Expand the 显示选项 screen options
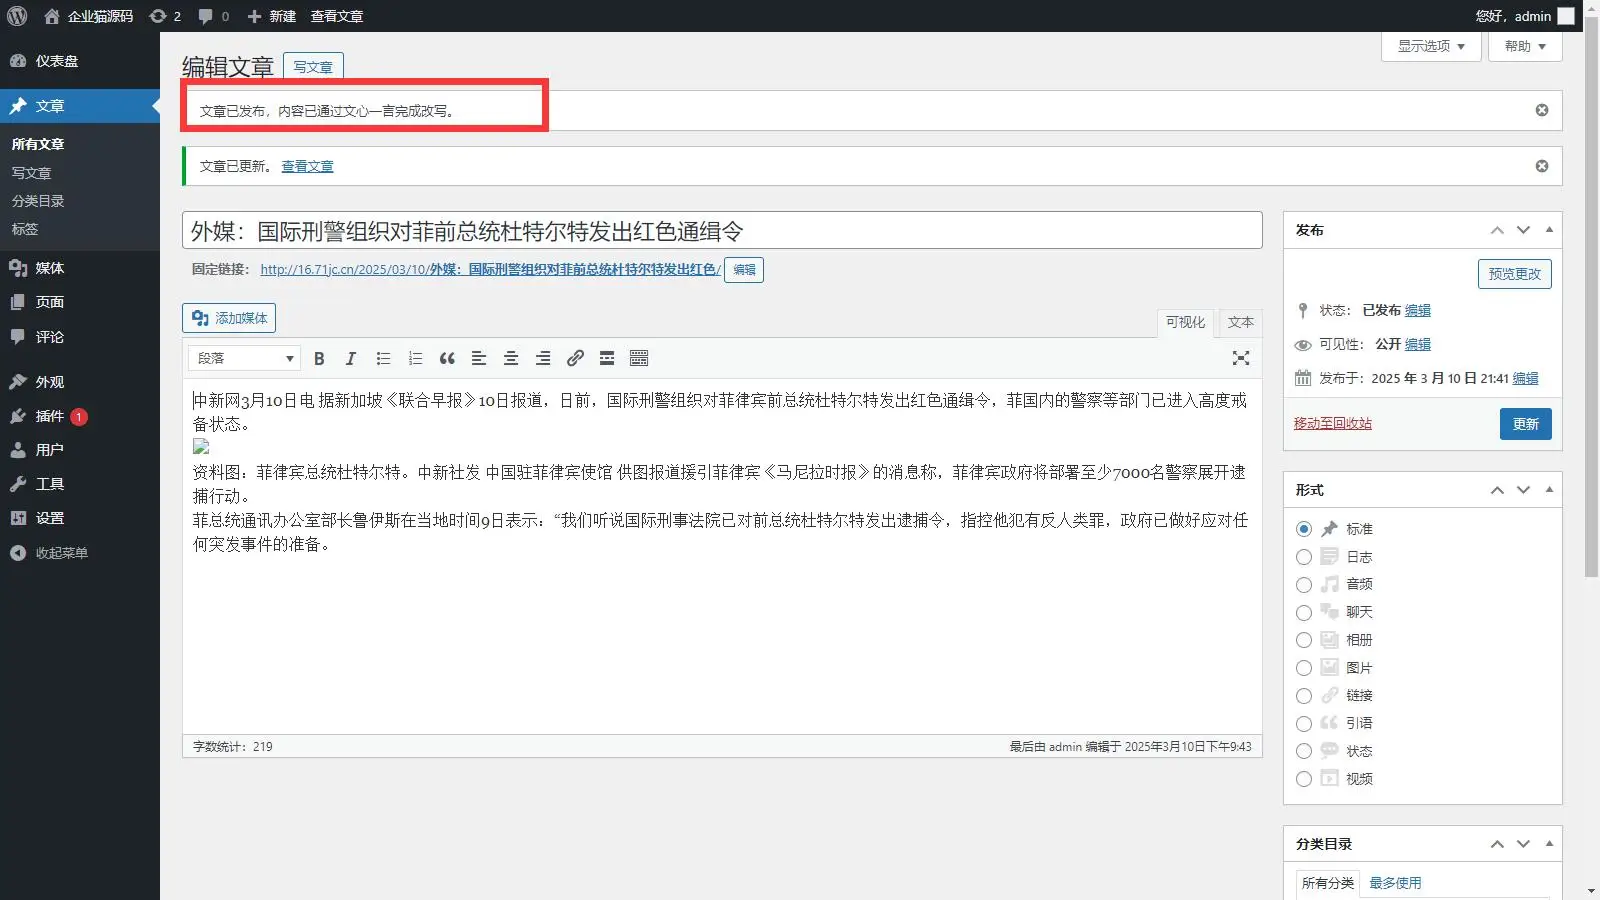1600x900 pixels. click(x=1430, y=46)
